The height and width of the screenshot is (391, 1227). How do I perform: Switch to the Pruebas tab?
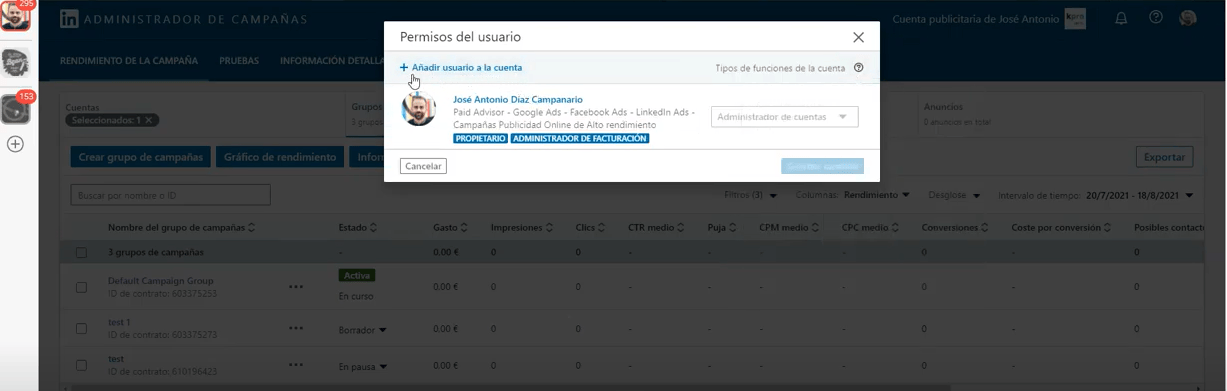coord(239,61)
